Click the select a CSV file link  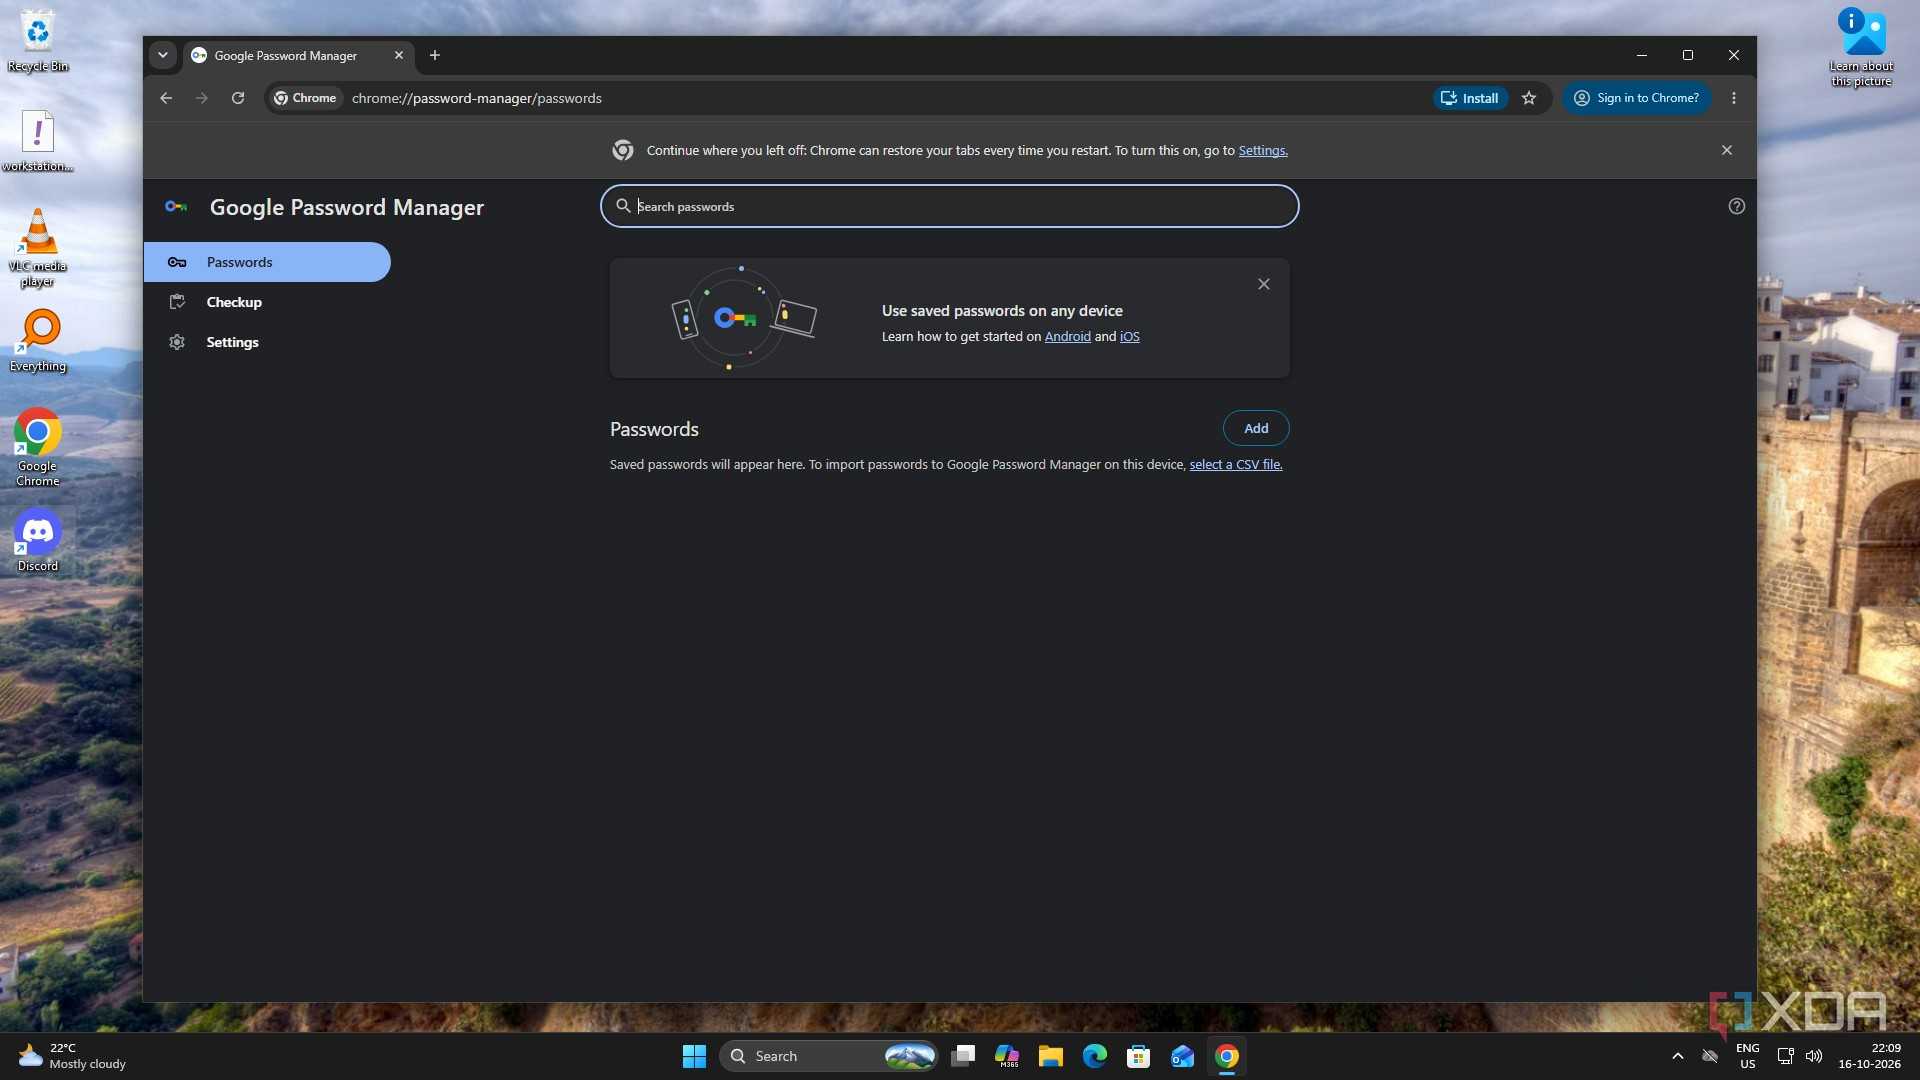pos(1236,464)
